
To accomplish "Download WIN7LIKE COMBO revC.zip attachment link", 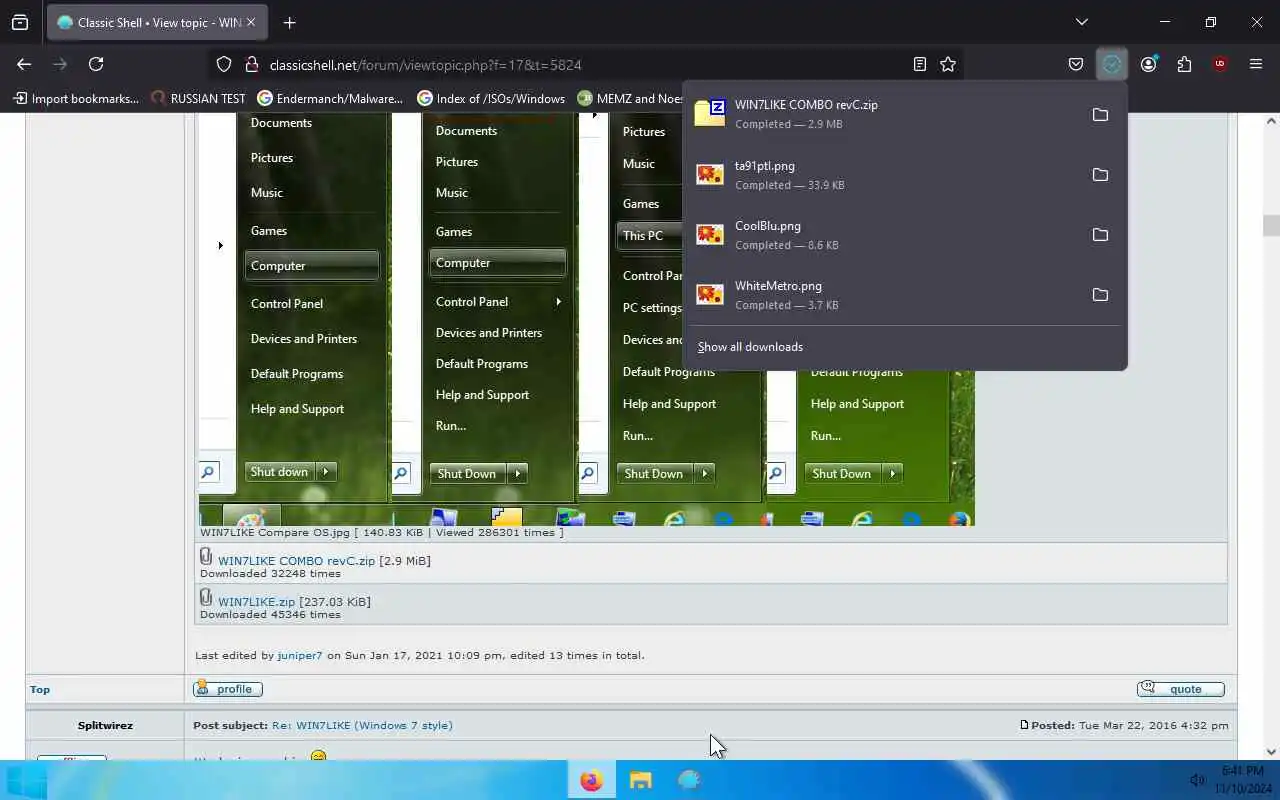I will [x=296, y=561].
